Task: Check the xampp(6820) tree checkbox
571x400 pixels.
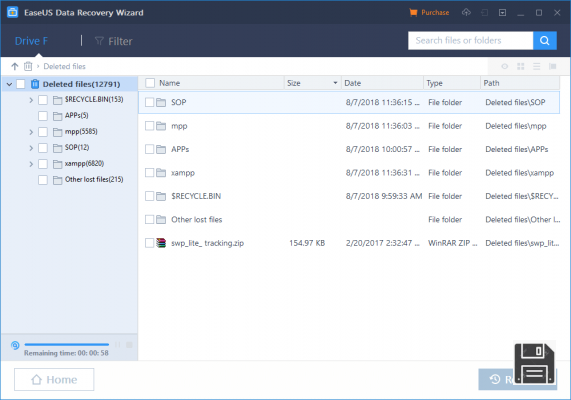Action: click(43, 164)
